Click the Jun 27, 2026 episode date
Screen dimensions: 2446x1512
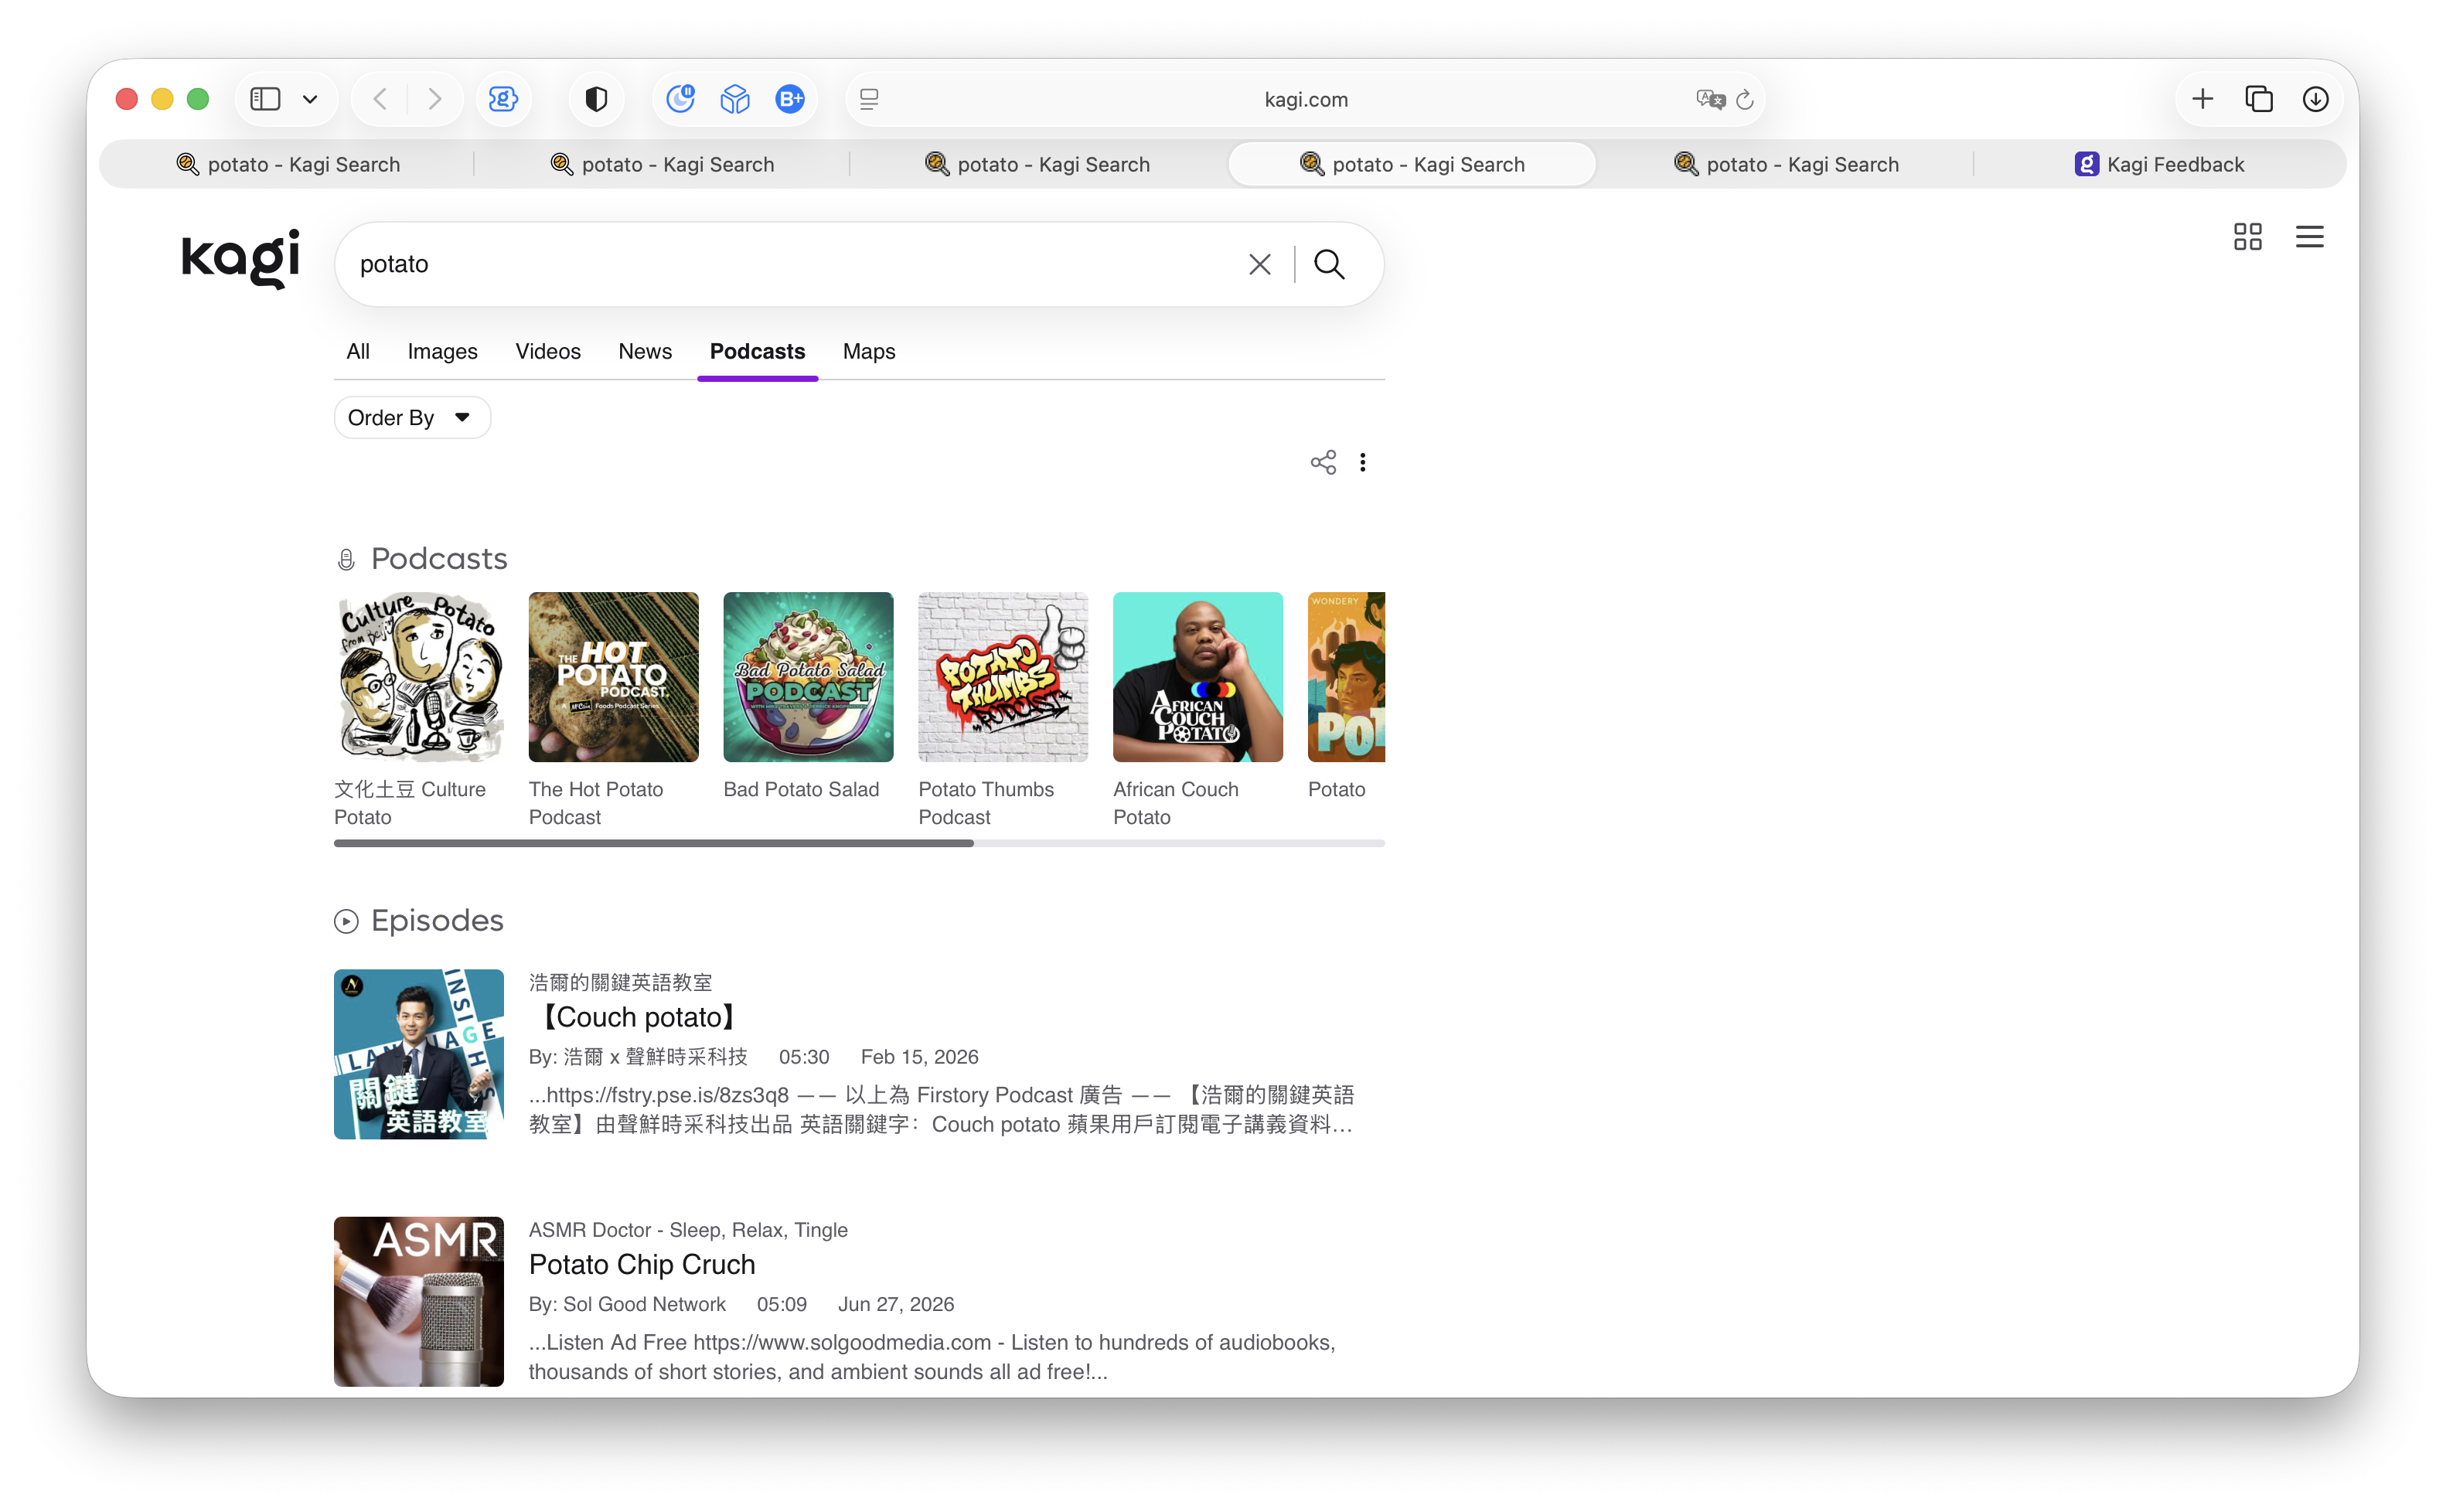tap(896, 1304)
